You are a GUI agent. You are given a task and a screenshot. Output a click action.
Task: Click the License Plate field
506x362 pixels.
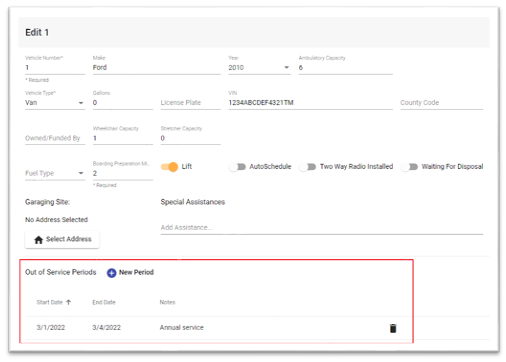[x=190, y=103]
